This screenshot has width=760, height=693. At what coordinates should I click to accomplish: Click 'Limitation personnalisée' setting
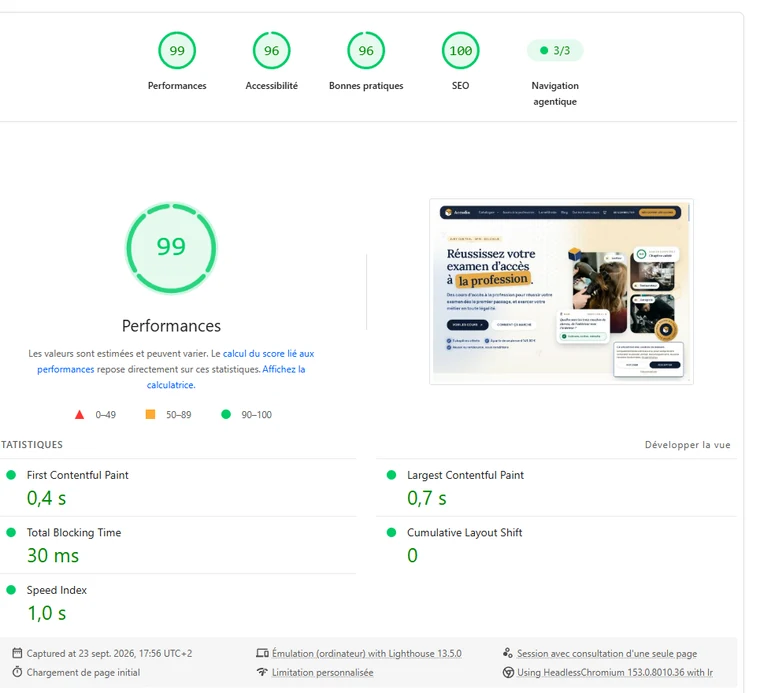tap(322, 673)
